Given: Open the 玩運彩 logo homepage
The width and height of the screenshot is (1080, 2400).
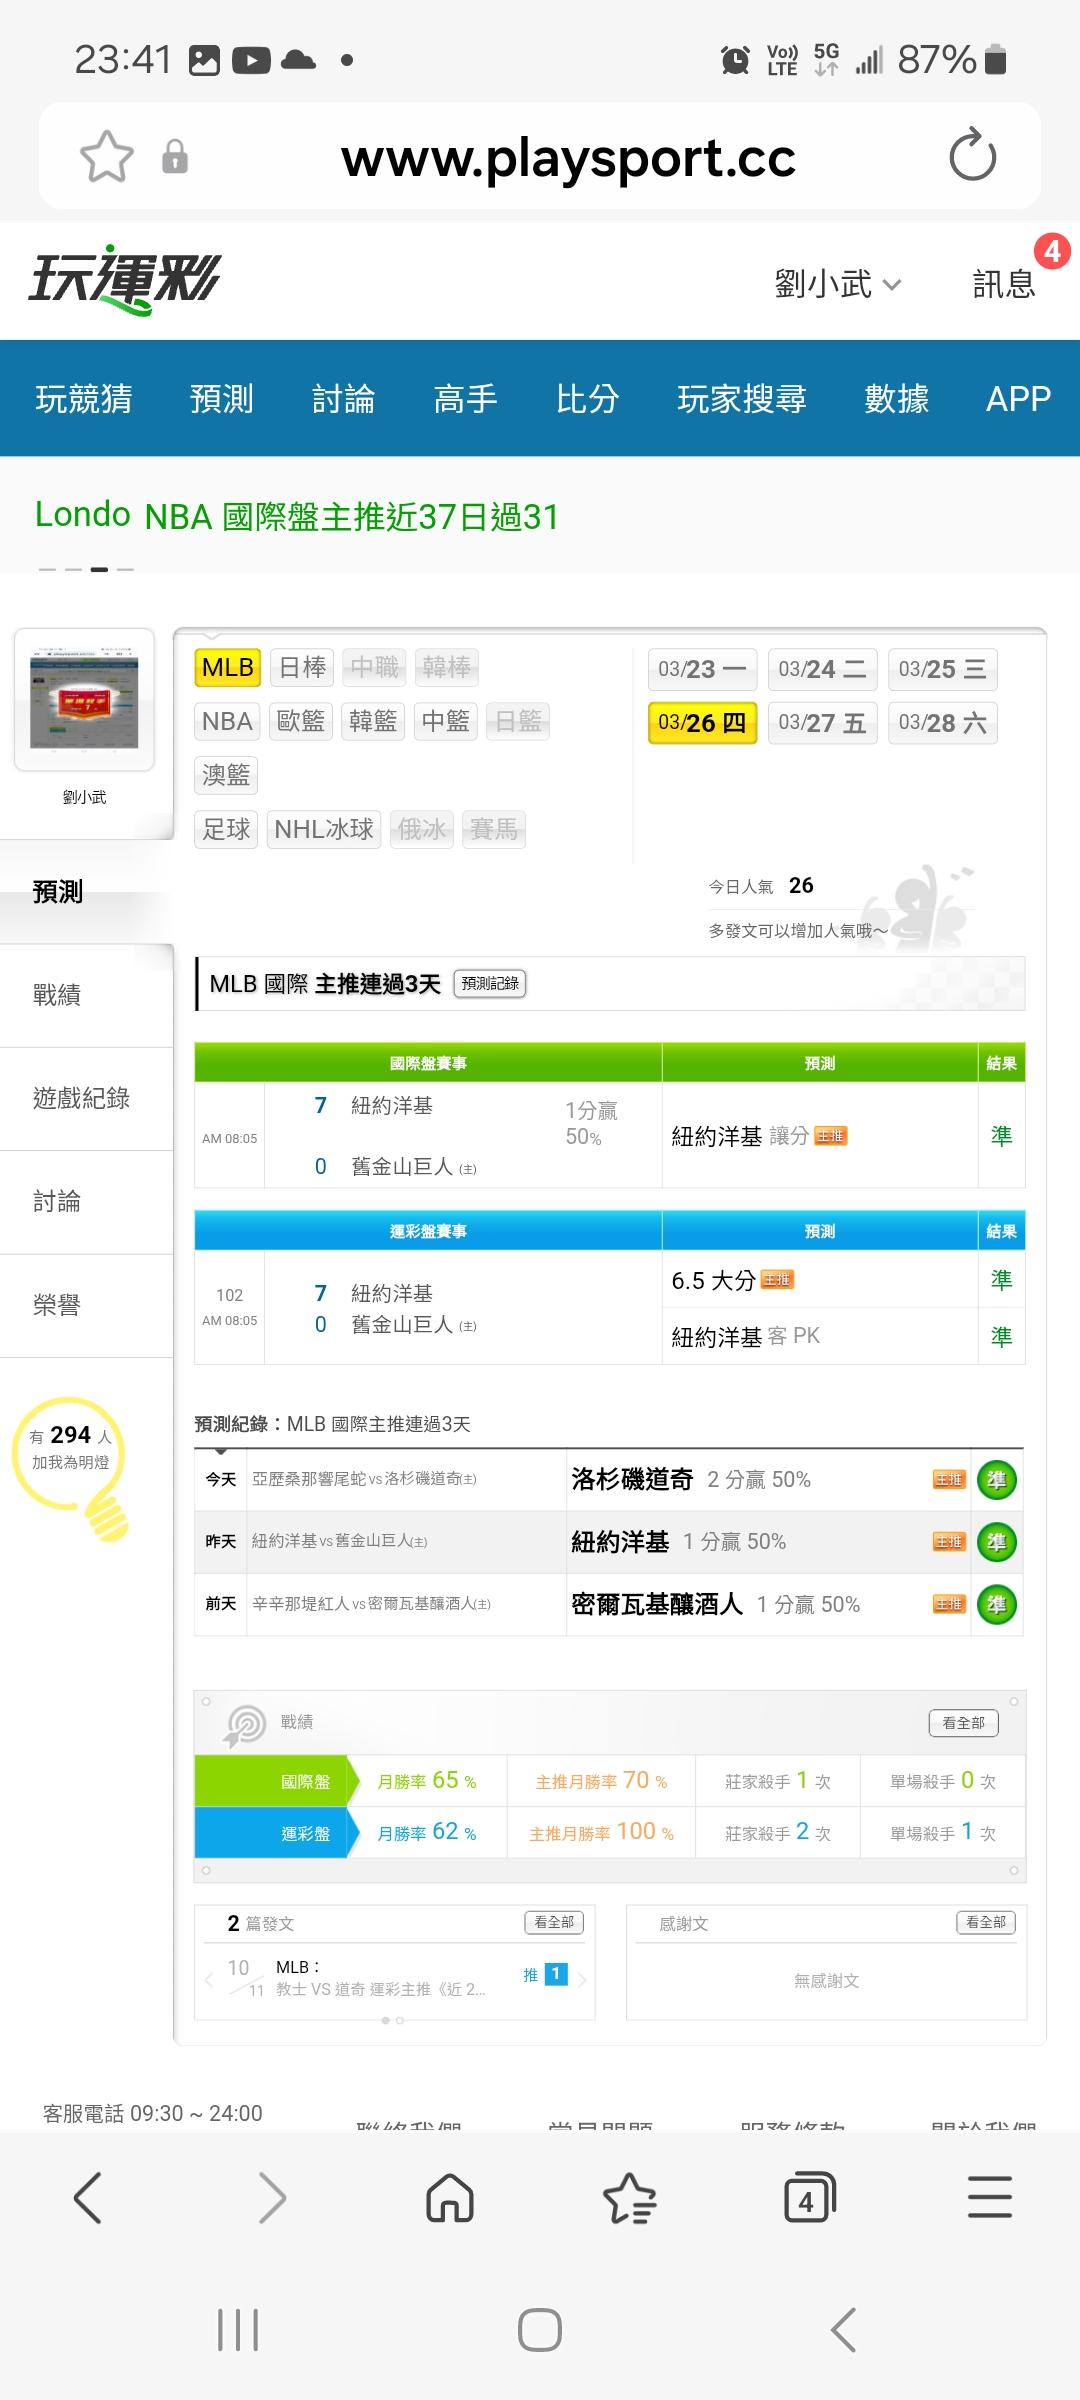Looking at the screenshot, I should tap(124, 280).
